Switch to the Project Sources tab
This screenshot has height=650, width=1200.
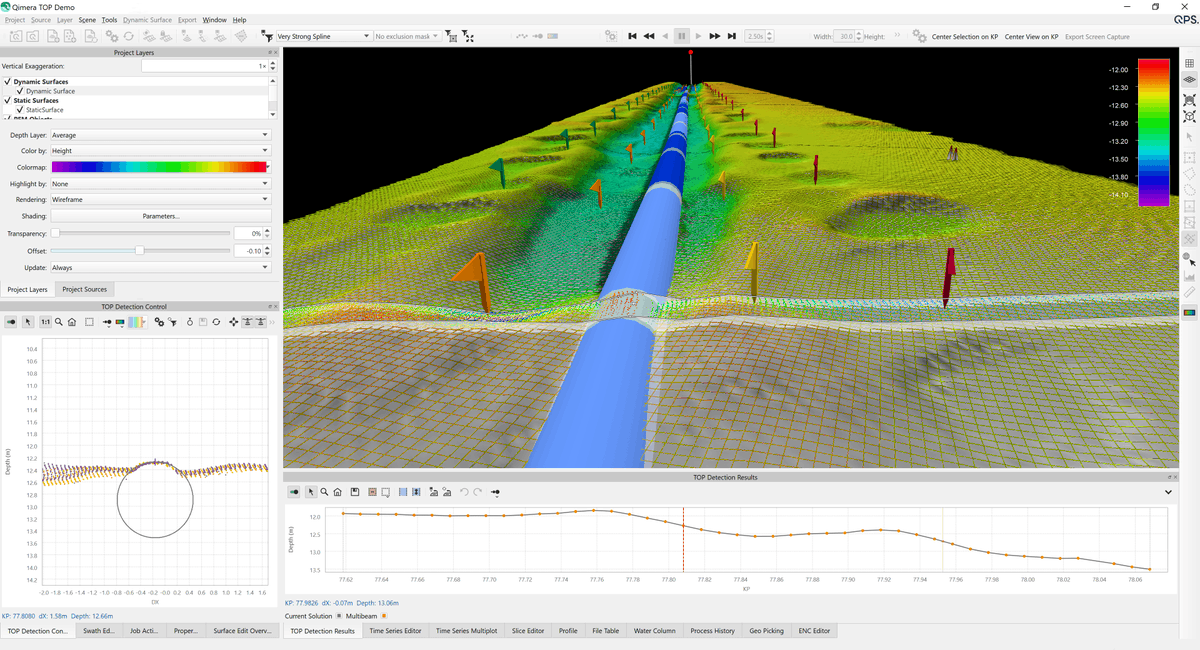85,290
